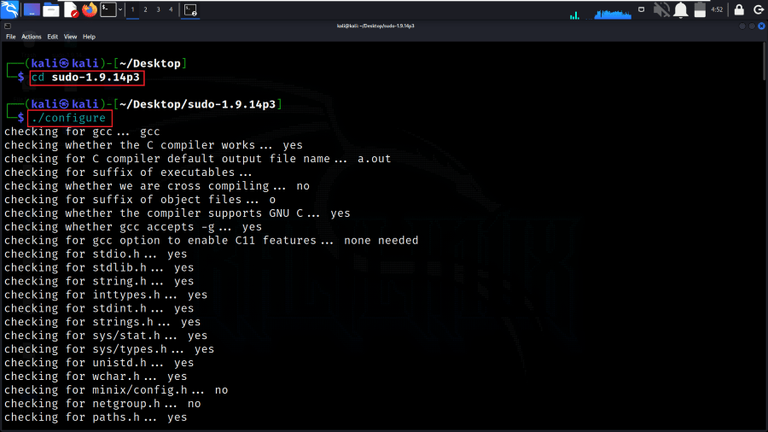Click the 4:52 clock
This screenshot has height=432, width=768.
tap(717, 9)
